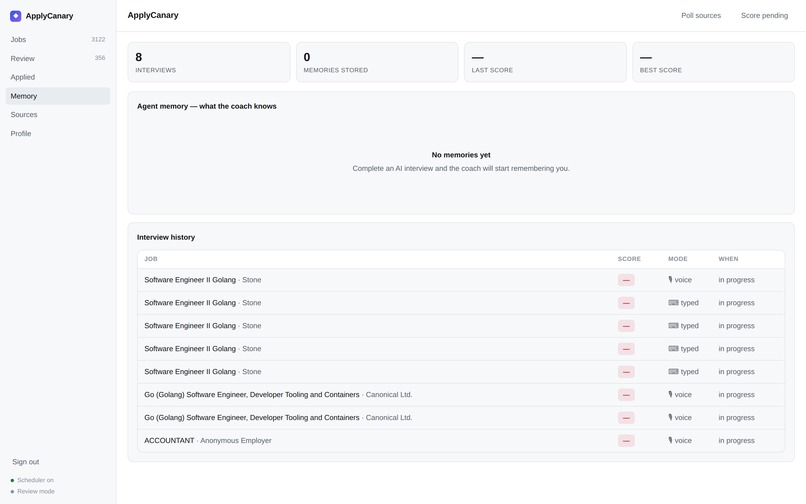This screenshot has width=806, height=504.
Task: Click the 'Interview history' heading
Action: (x=166, y=238)
